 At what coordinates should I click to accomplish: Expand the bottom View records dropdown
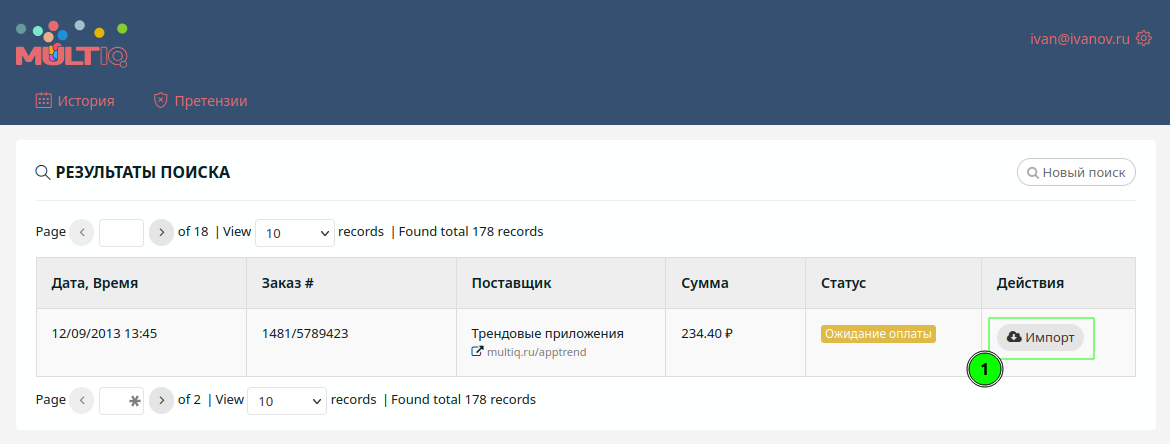(287, 401)
